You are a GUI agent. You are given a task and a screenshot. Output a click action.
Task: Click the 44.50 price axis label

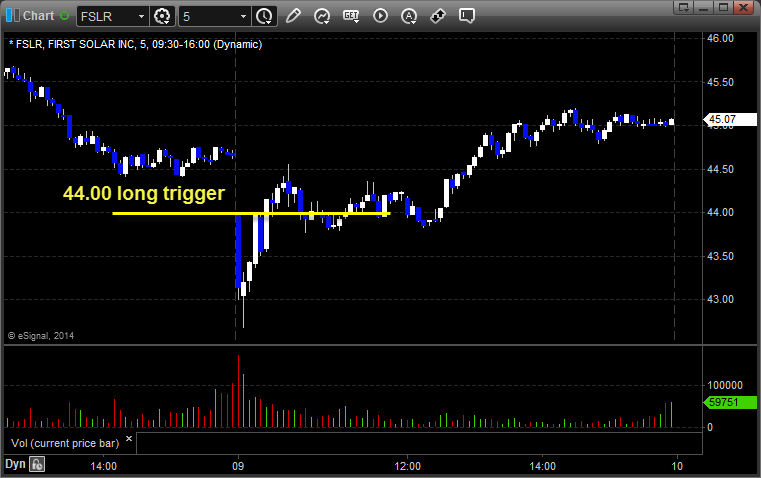coord(720,169)
